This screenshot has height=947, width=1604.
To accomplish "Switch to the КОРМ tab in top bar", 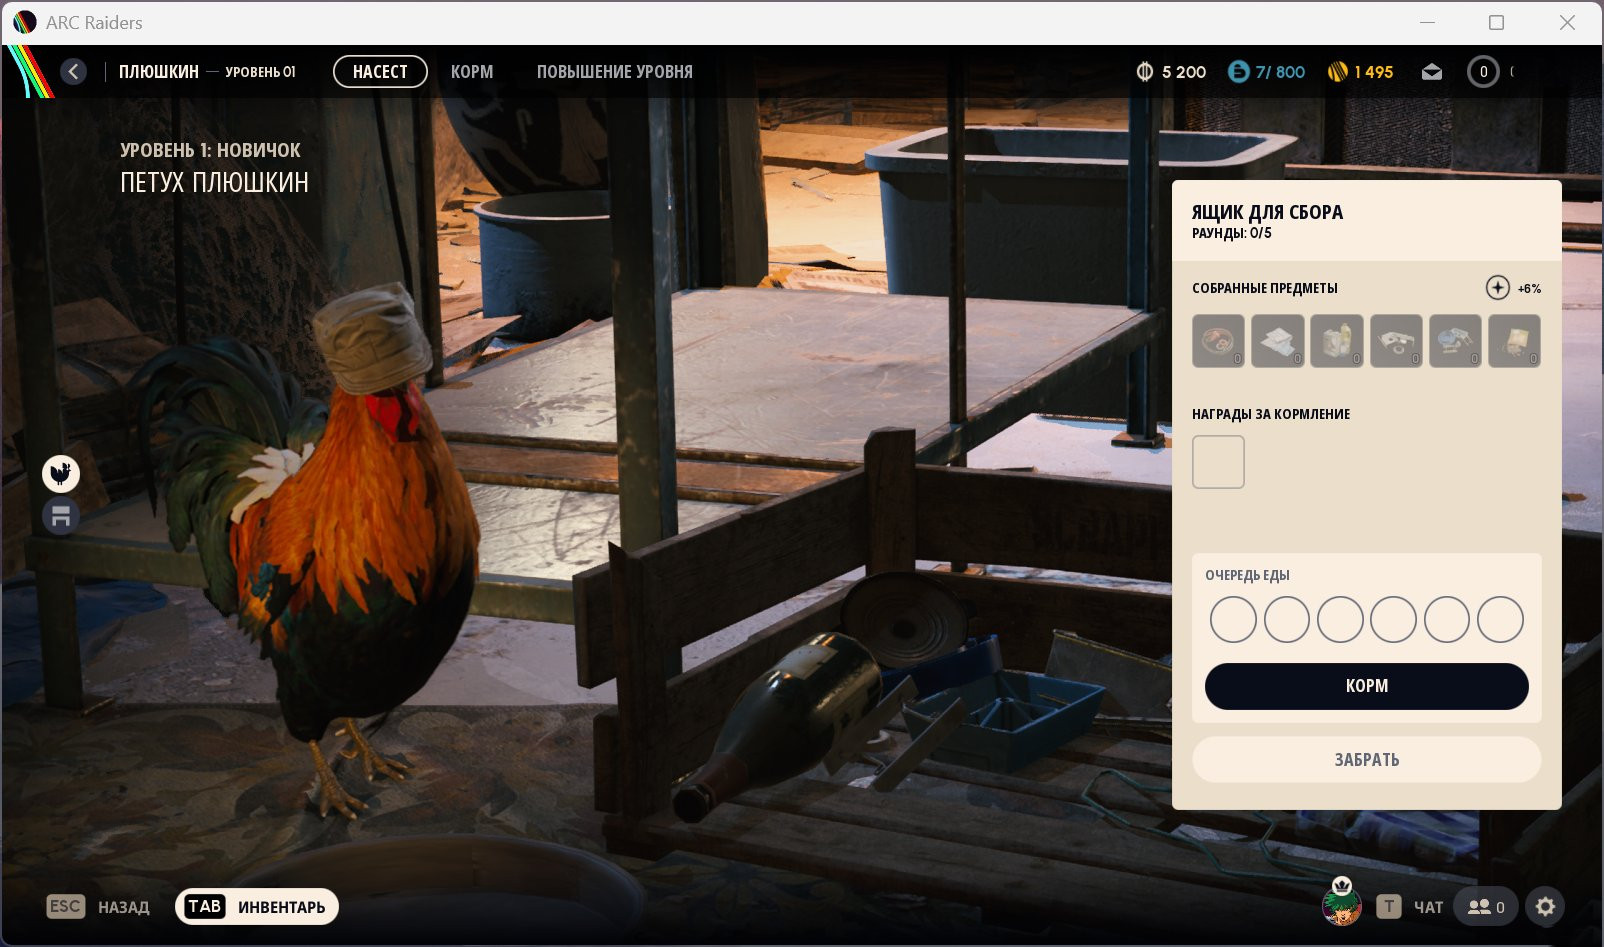I will tap(472, 72).
